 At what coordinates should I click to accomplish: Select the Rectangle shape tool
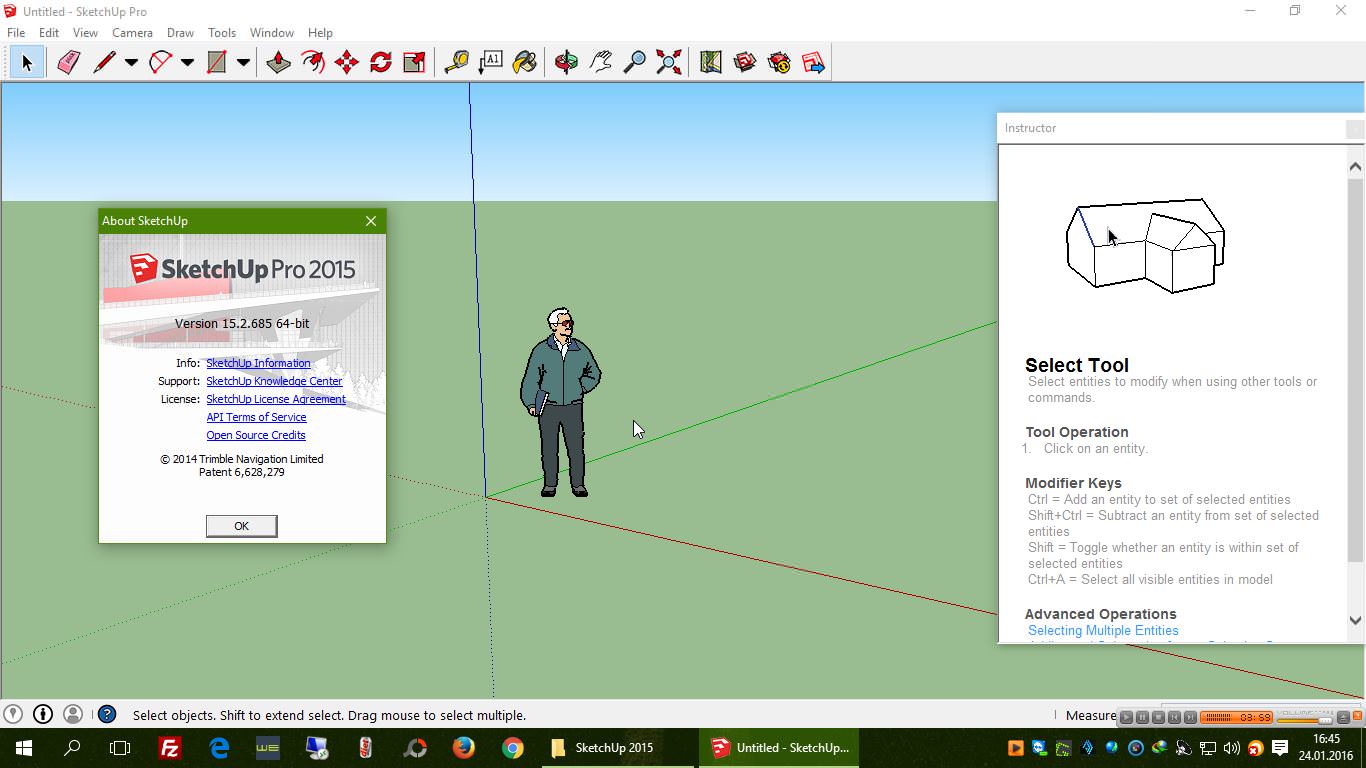pyautogui.click(x=216, y=62)
